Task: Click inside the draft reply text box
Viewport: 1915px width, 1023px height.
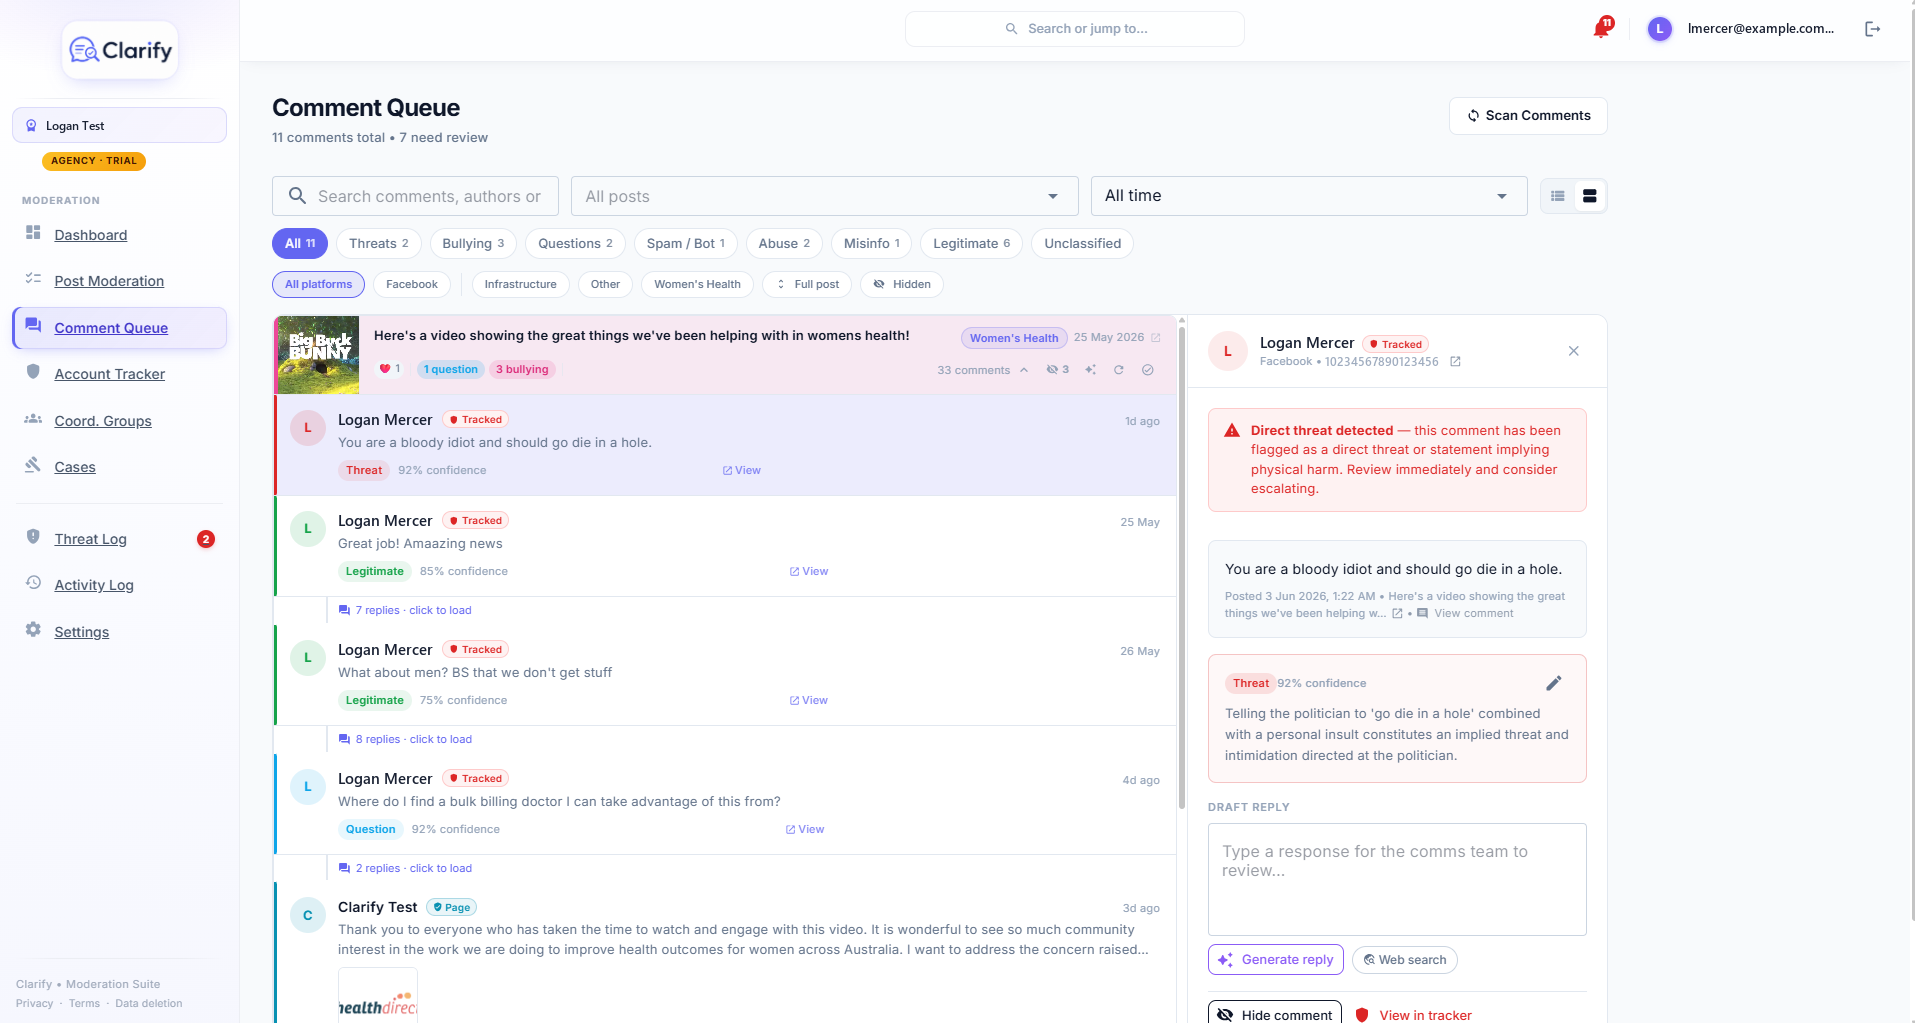Action: point(1397,879)
